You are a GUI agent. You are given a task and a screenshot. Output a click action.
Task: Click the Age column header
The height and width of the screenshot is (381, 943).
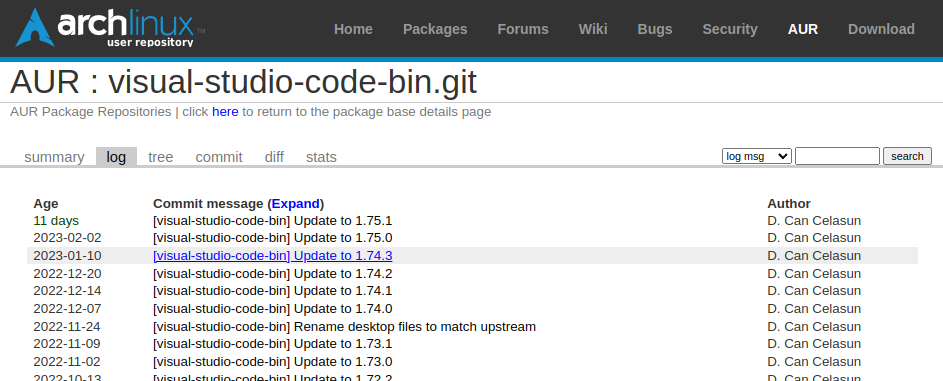point(46,204)
